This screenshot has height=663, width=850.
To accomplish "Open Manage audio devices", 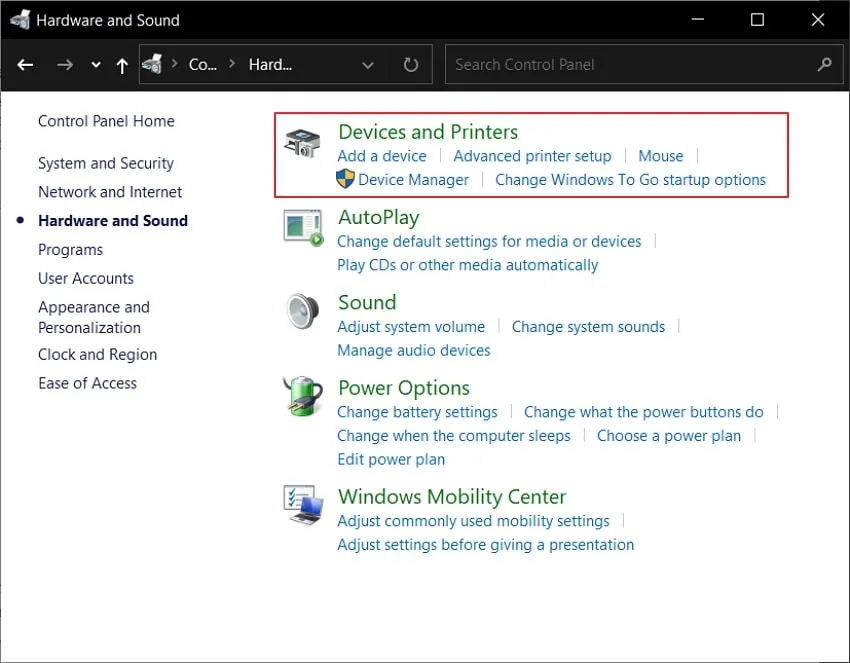I will click(414, 351).
